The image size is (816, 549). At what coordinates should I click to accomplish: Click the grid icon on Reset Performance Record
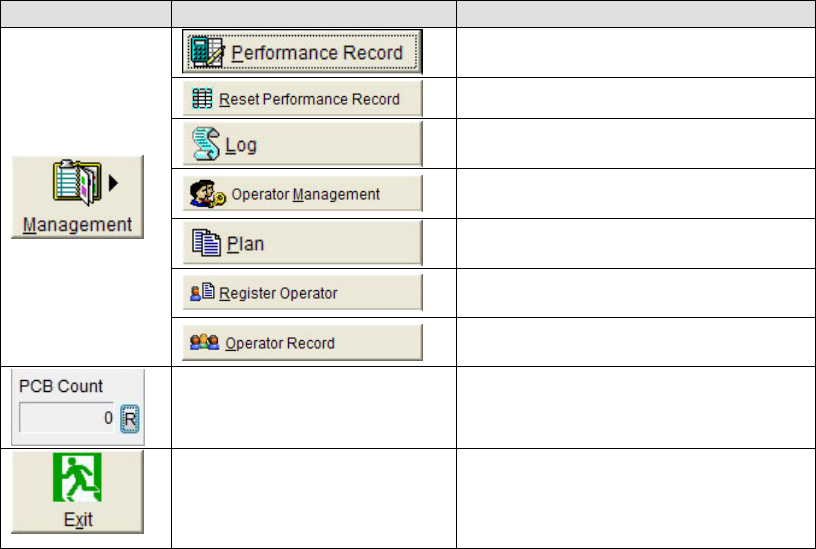(201, 99)
